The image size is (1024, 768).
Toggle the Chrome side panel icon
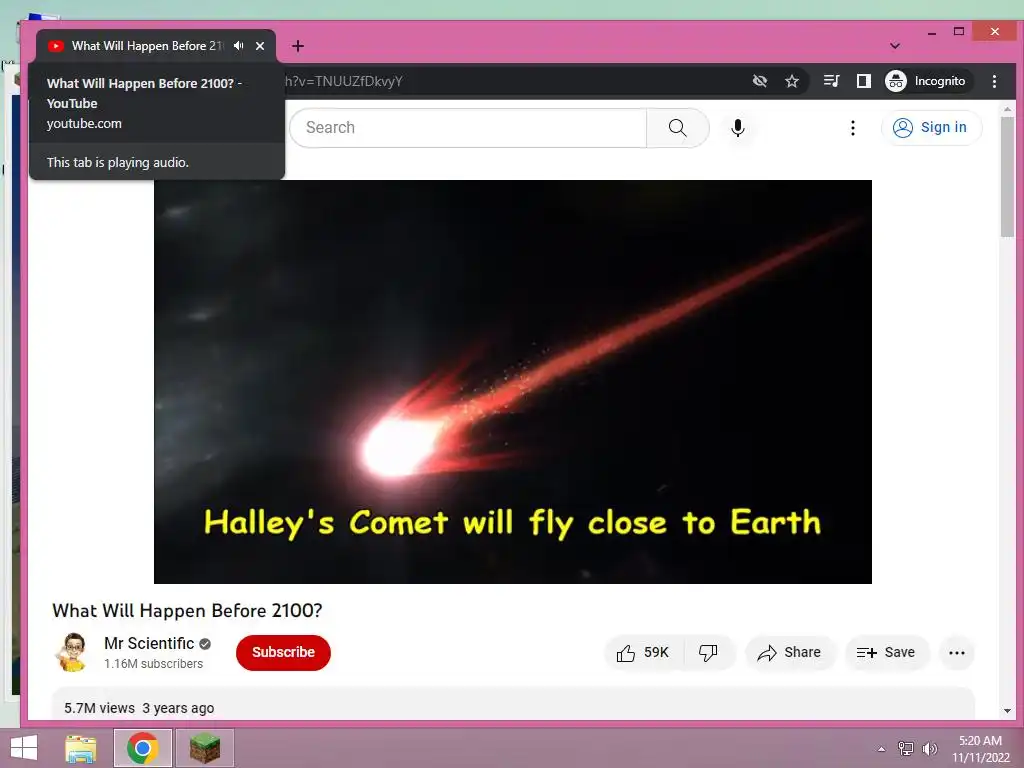coord(863,81)
